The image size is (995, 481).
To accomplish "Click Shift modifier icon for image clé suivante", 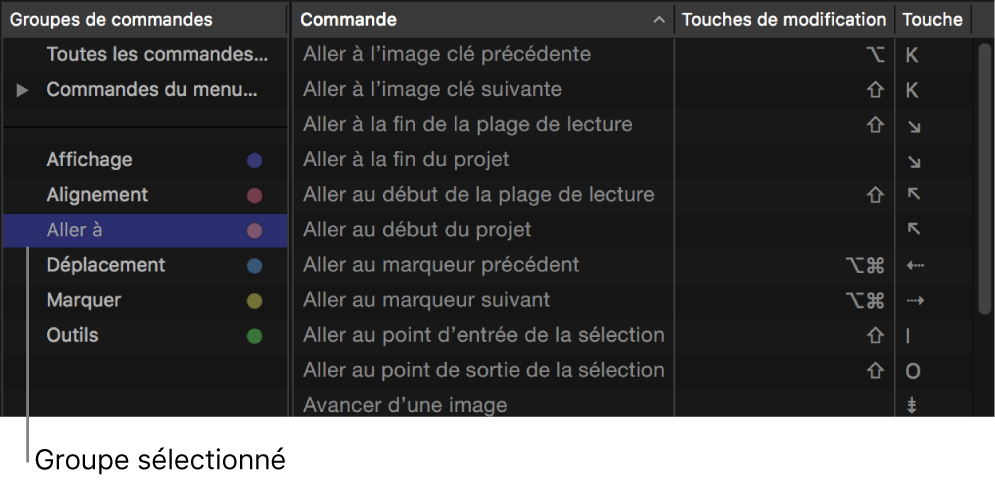I will [x=875, y=90].
